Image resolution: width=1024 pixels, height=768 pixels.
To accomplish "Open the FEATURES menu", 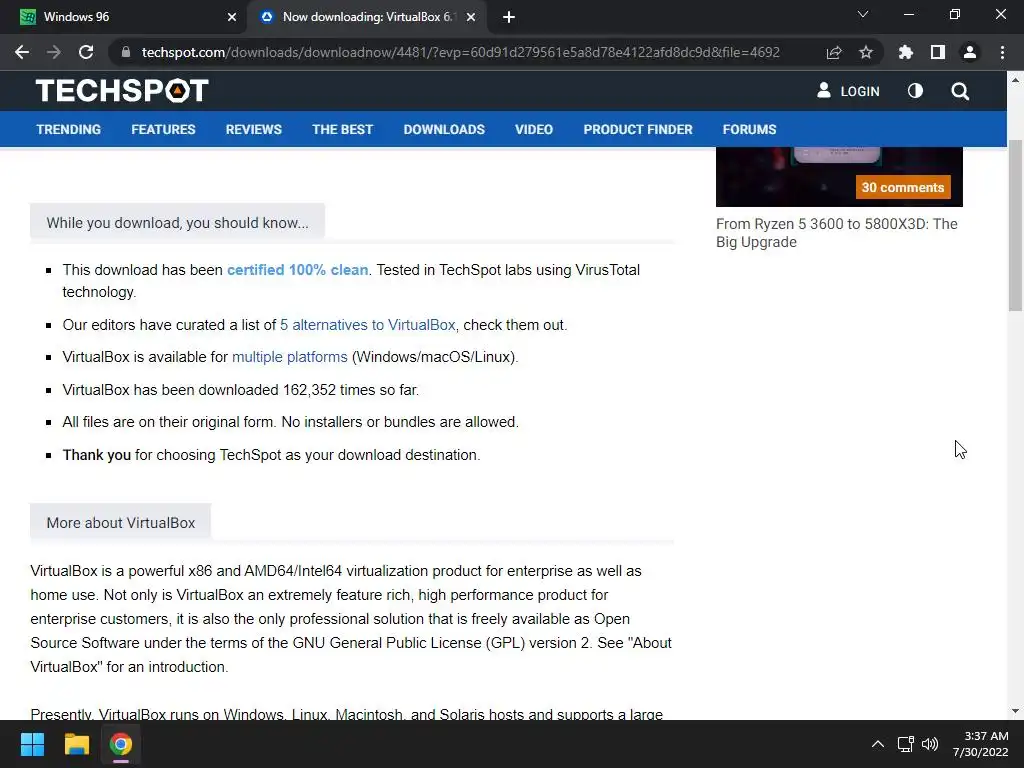I will (x=163, y=129).
